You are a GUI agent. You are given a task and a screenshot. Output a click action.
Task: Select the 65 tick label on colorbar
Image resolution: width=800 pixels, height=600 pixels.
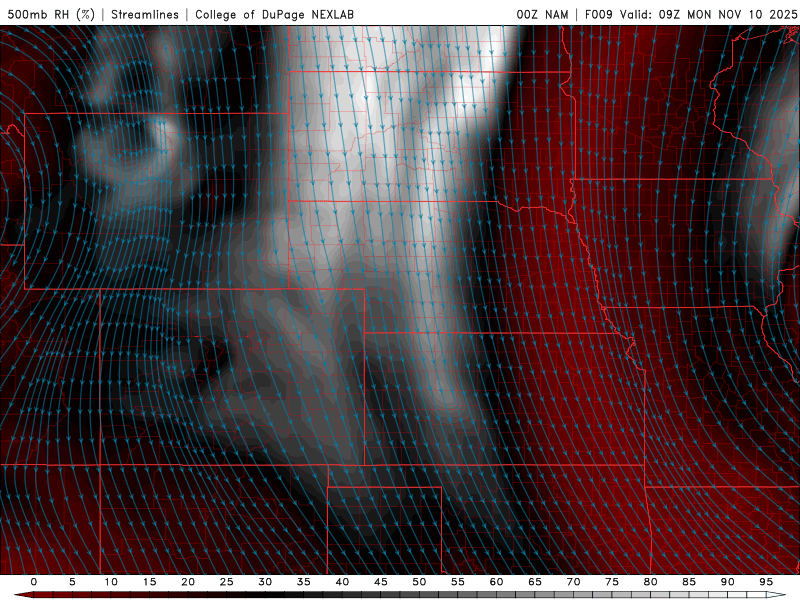click(535, 582)
